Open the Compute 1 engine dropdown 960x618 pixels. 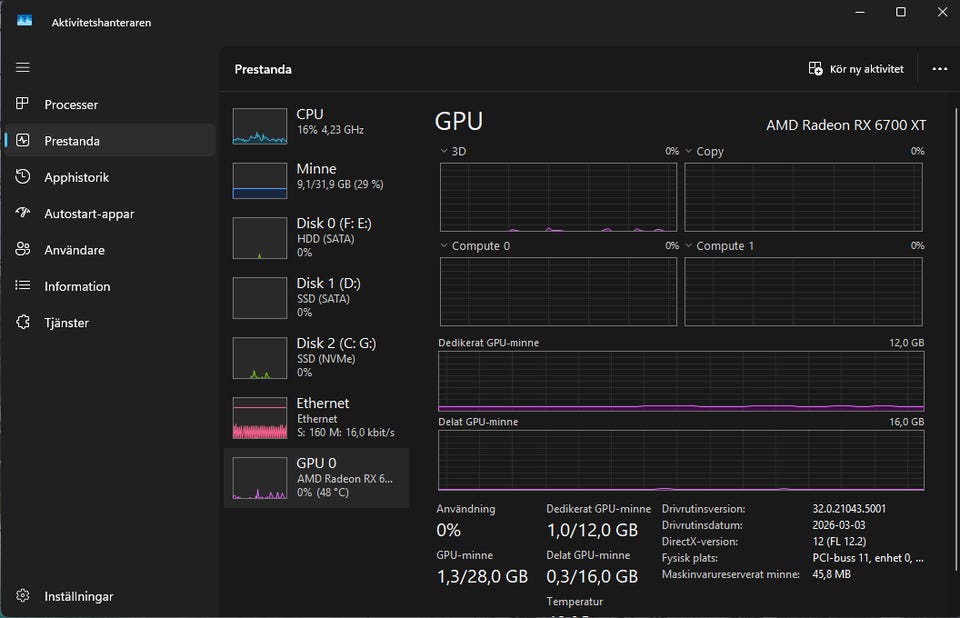point(688,246)
